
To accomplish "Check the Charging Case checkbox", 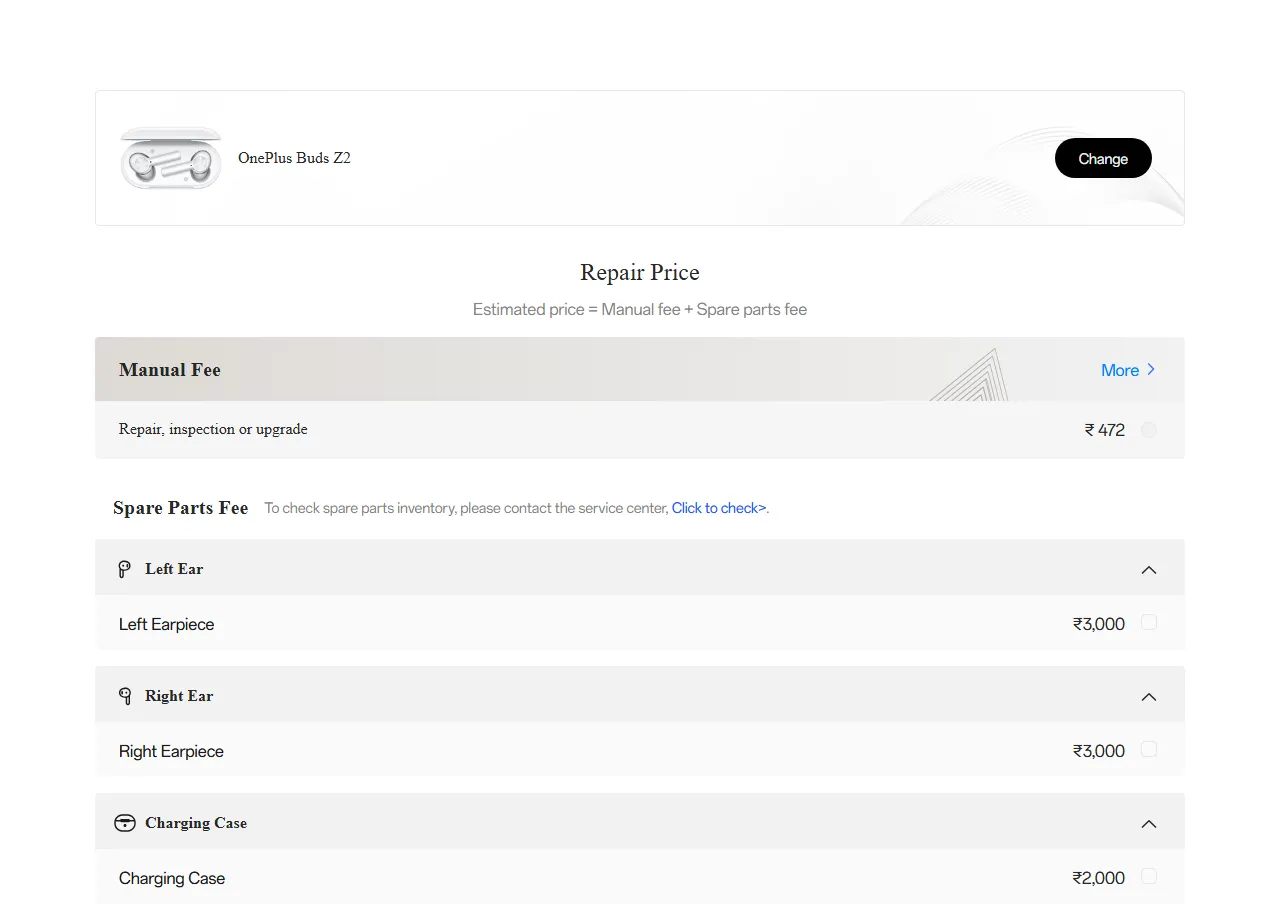I will 1149,876.
